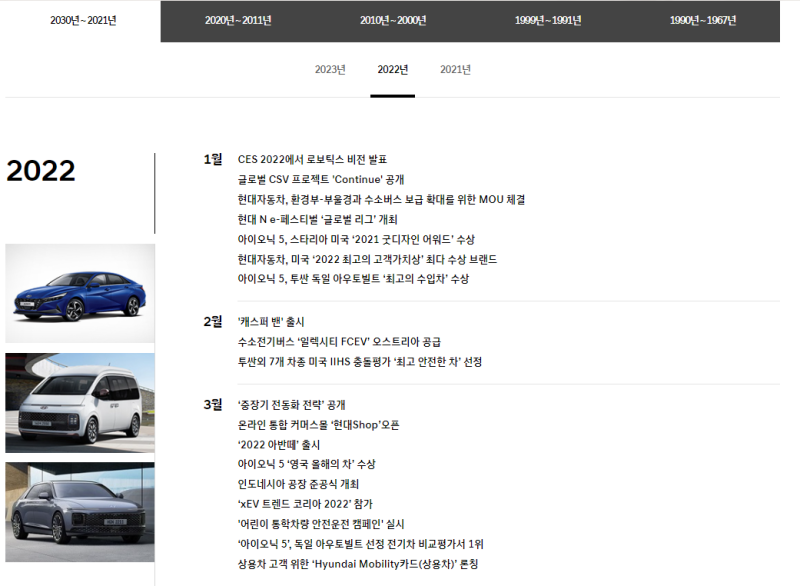Select the 2023년 year tab

click(330, 69)
